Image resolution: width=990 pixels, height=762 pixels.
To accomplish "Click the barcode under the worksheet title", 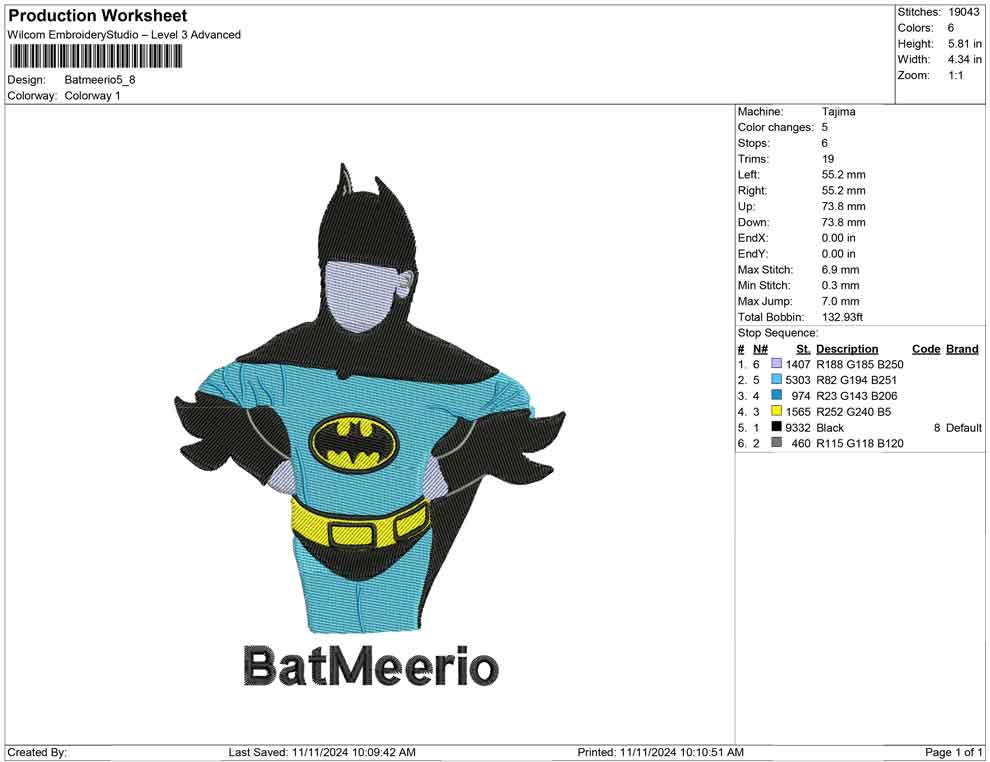I will coord(95,57).
